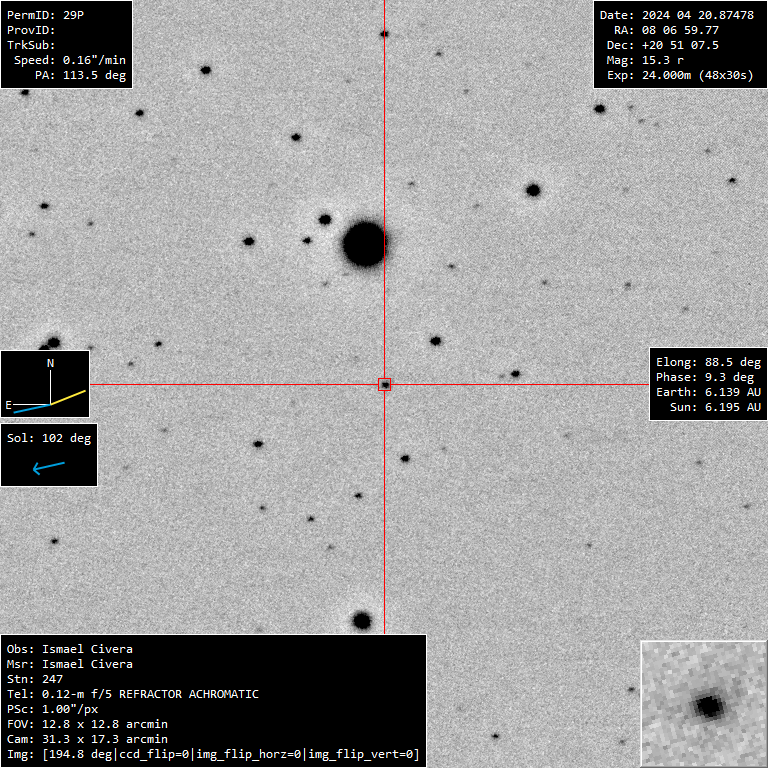Select the "Date: 2024 04 20.87478" line
This screenshot has width=768, height=768.
pyautogui.click(x=677, y=15)
